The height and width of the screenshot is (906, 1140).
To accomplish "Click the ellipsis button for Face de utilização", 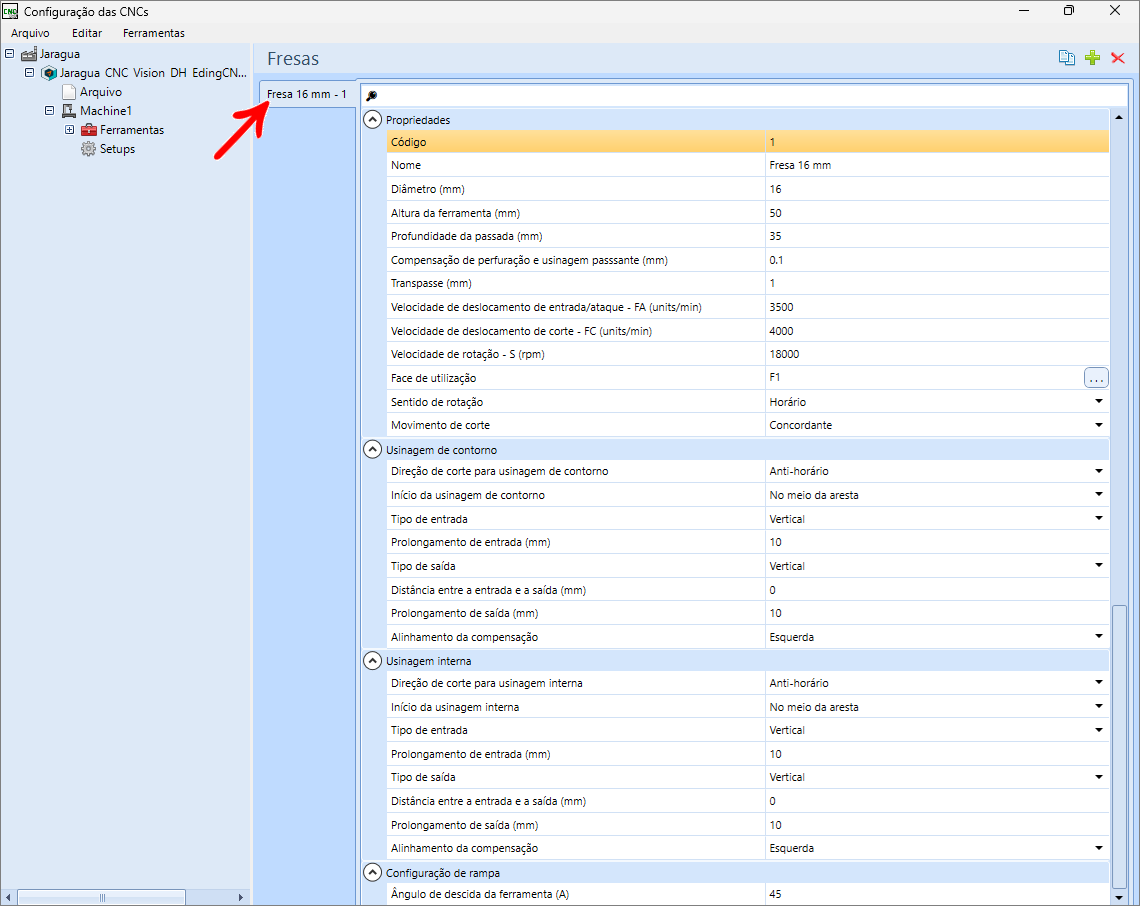I will (1096, 378).
